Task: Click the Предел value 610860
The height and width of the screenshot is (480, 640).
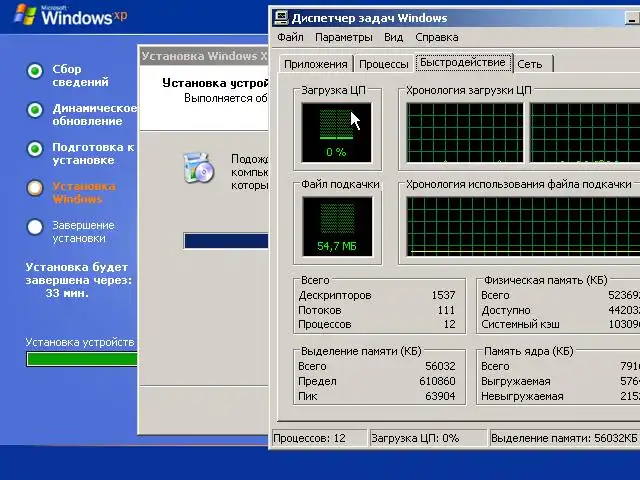Action: coord(437,381)
